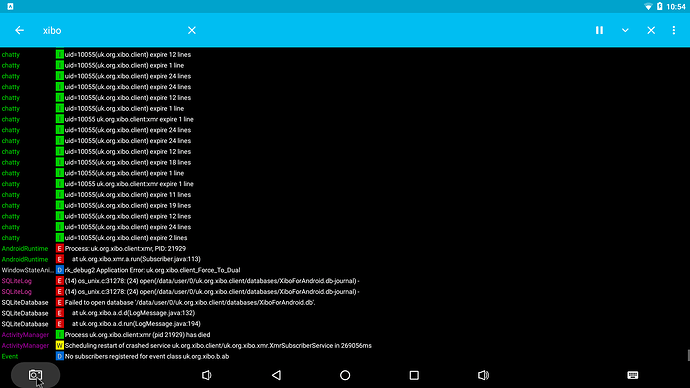Lower volume with the speaker icon
The height and width of the screenshot is (388, 690).
coord(206,375)
